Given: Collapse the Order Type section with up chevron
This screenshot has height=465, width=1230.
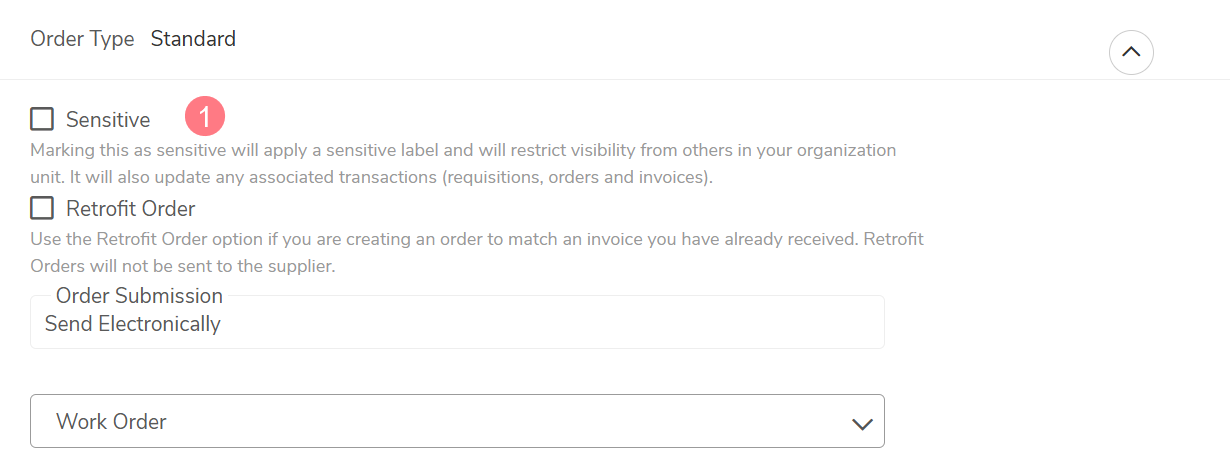Looking at the screenshot, I should pyautogui.click(x=1131, y=52).
